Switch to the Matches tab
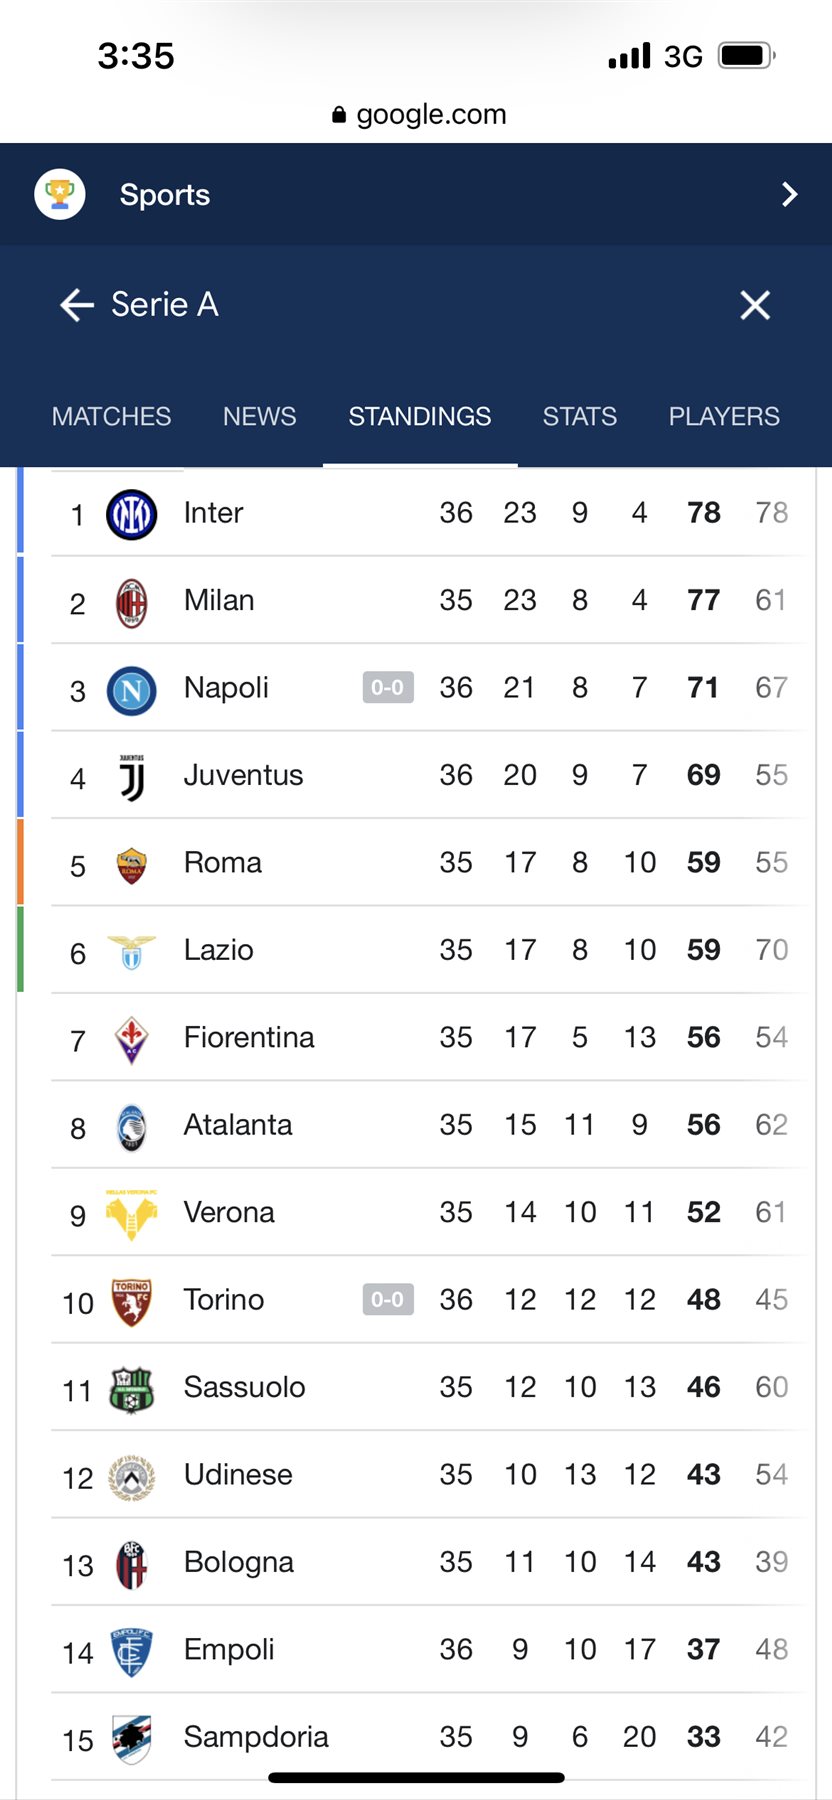Image resolution: width=832 pixels, height=1800 pixels. point(111,416)
